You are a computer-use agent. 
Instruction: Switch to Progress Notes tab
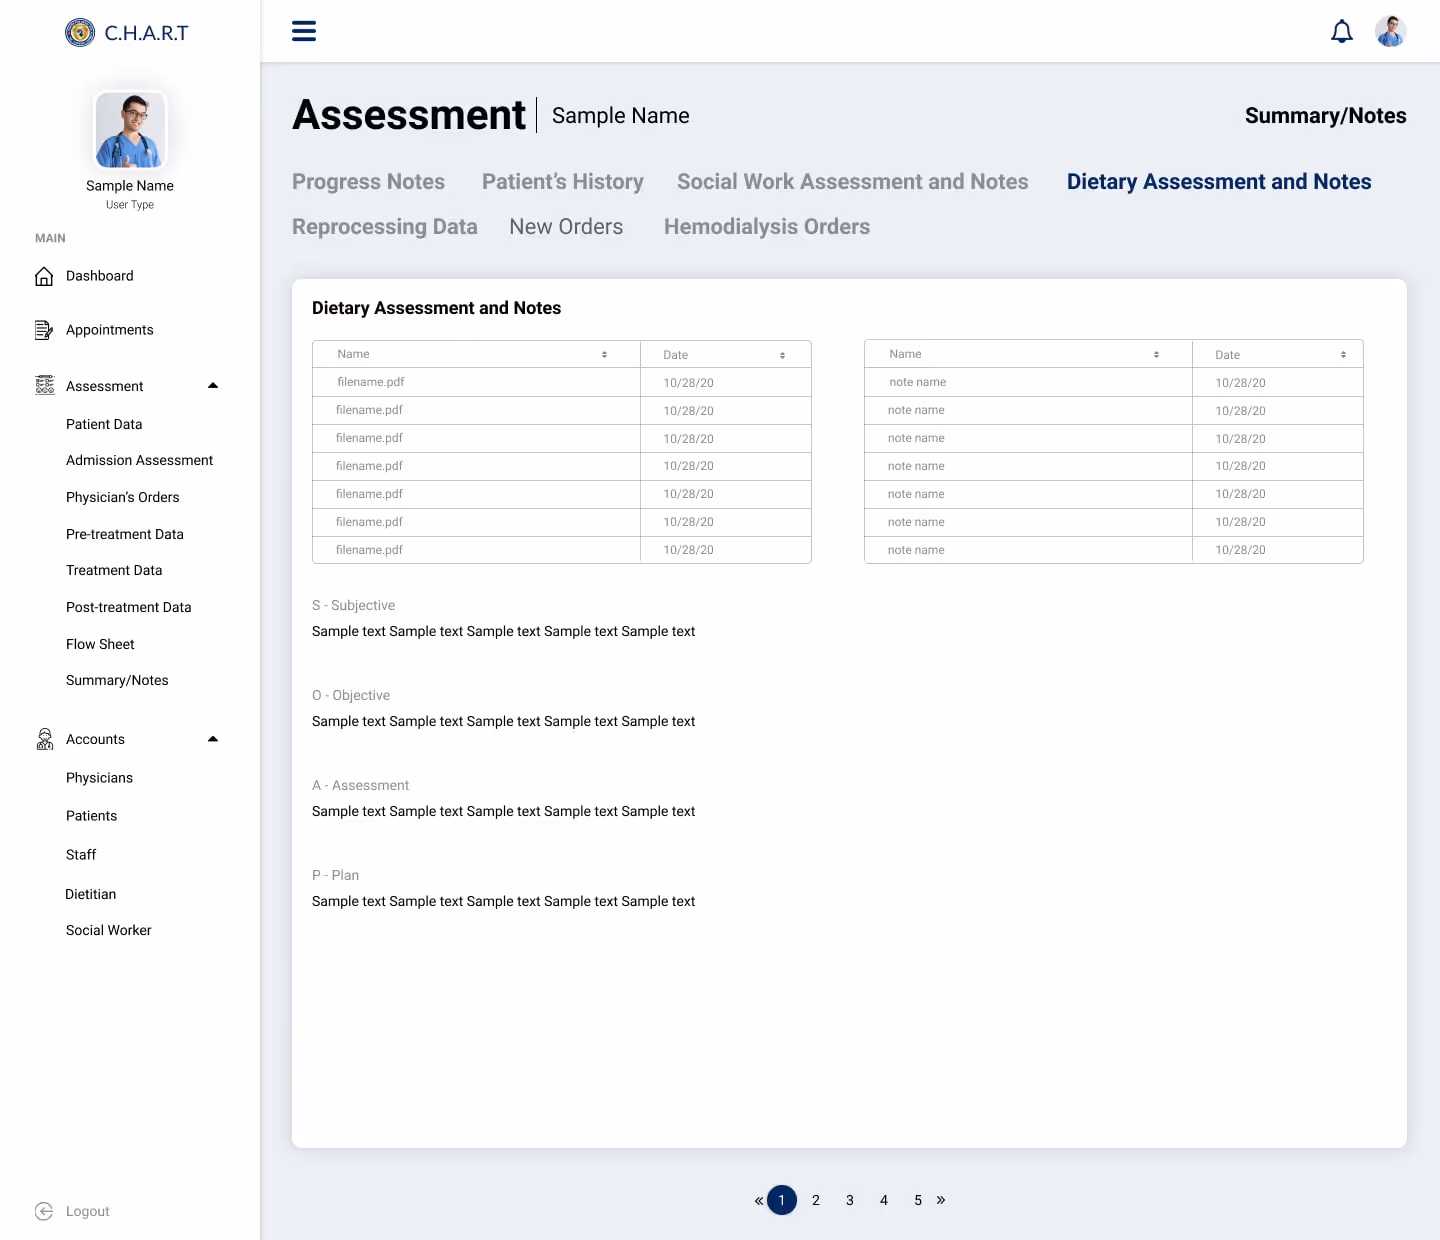[x=368, y=182]
